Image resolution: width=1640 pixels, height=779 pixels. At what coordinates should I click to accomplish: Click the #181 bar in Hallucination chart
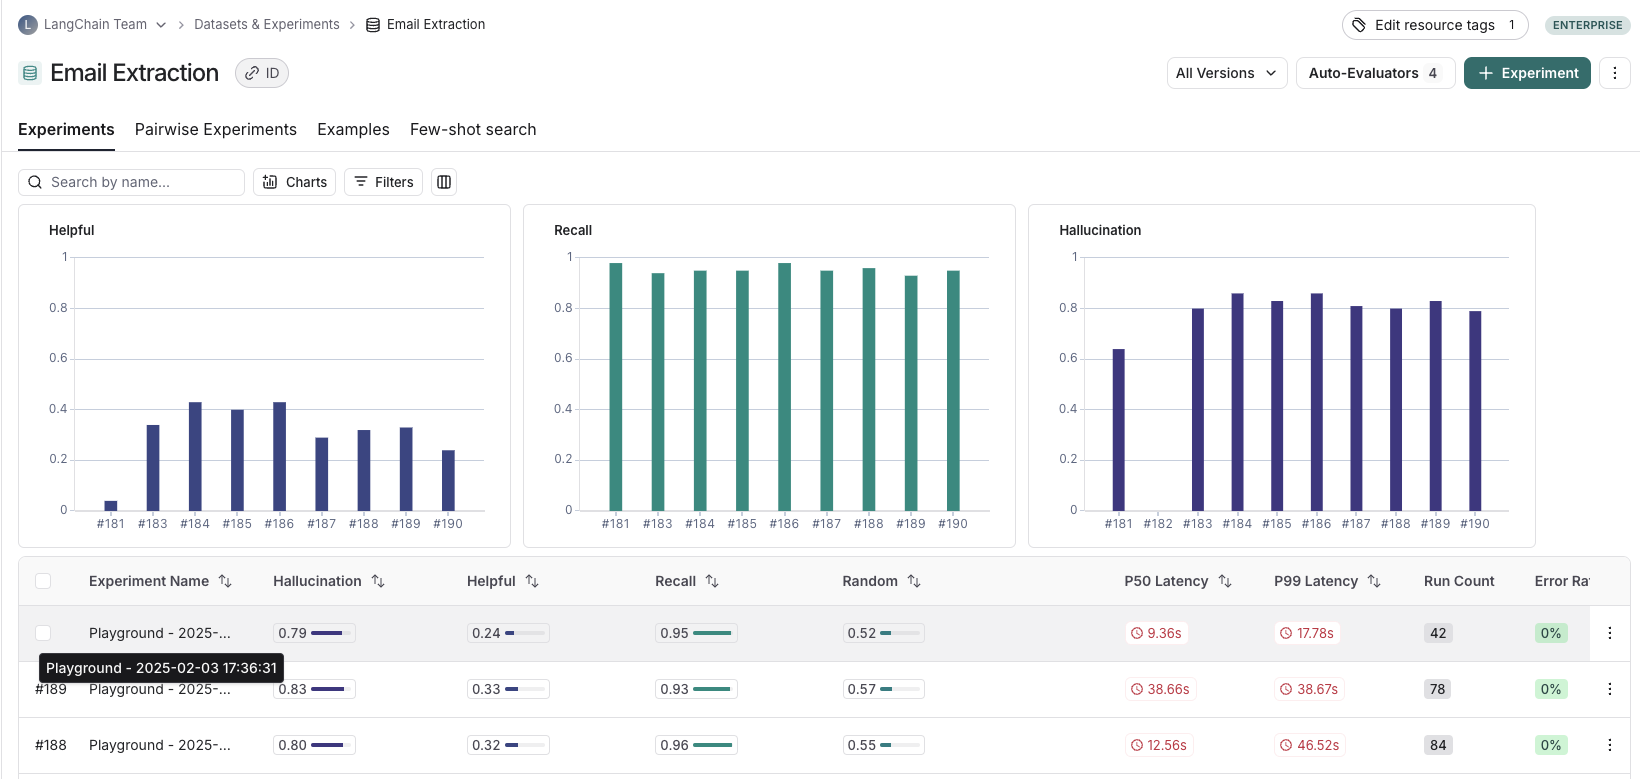(1119, 430)
